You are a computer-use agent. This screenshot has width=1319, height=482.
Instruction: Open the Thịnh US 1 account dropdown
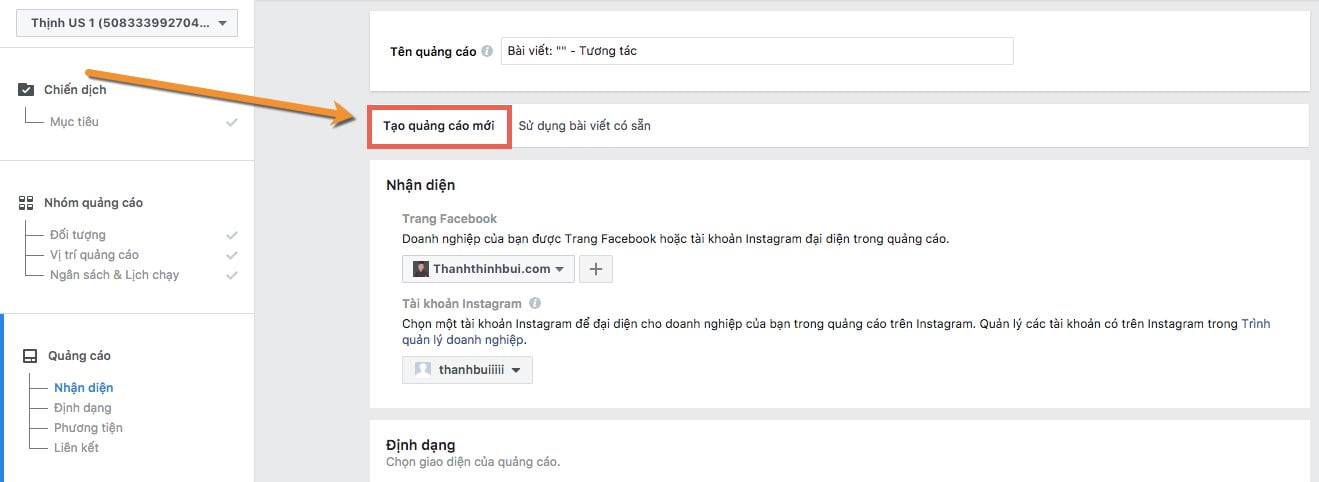[x=127, y=23]
